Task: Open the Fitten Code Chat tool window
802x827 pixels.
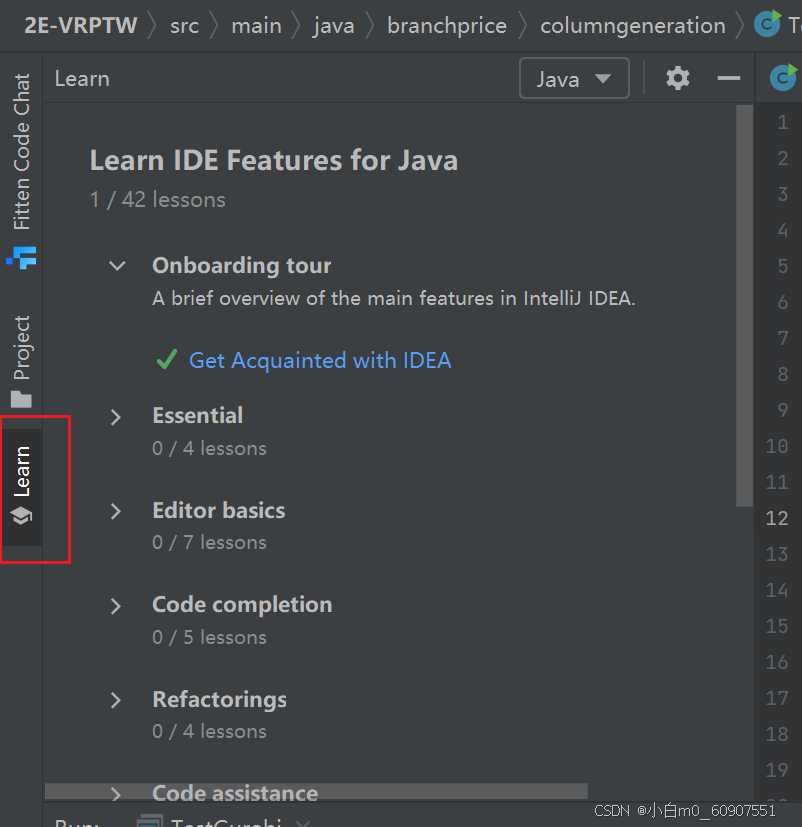Action: tap(21, 170)
